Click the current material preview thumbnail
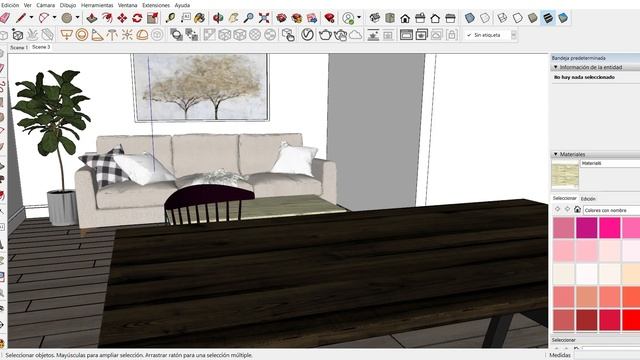 (565, 175)
